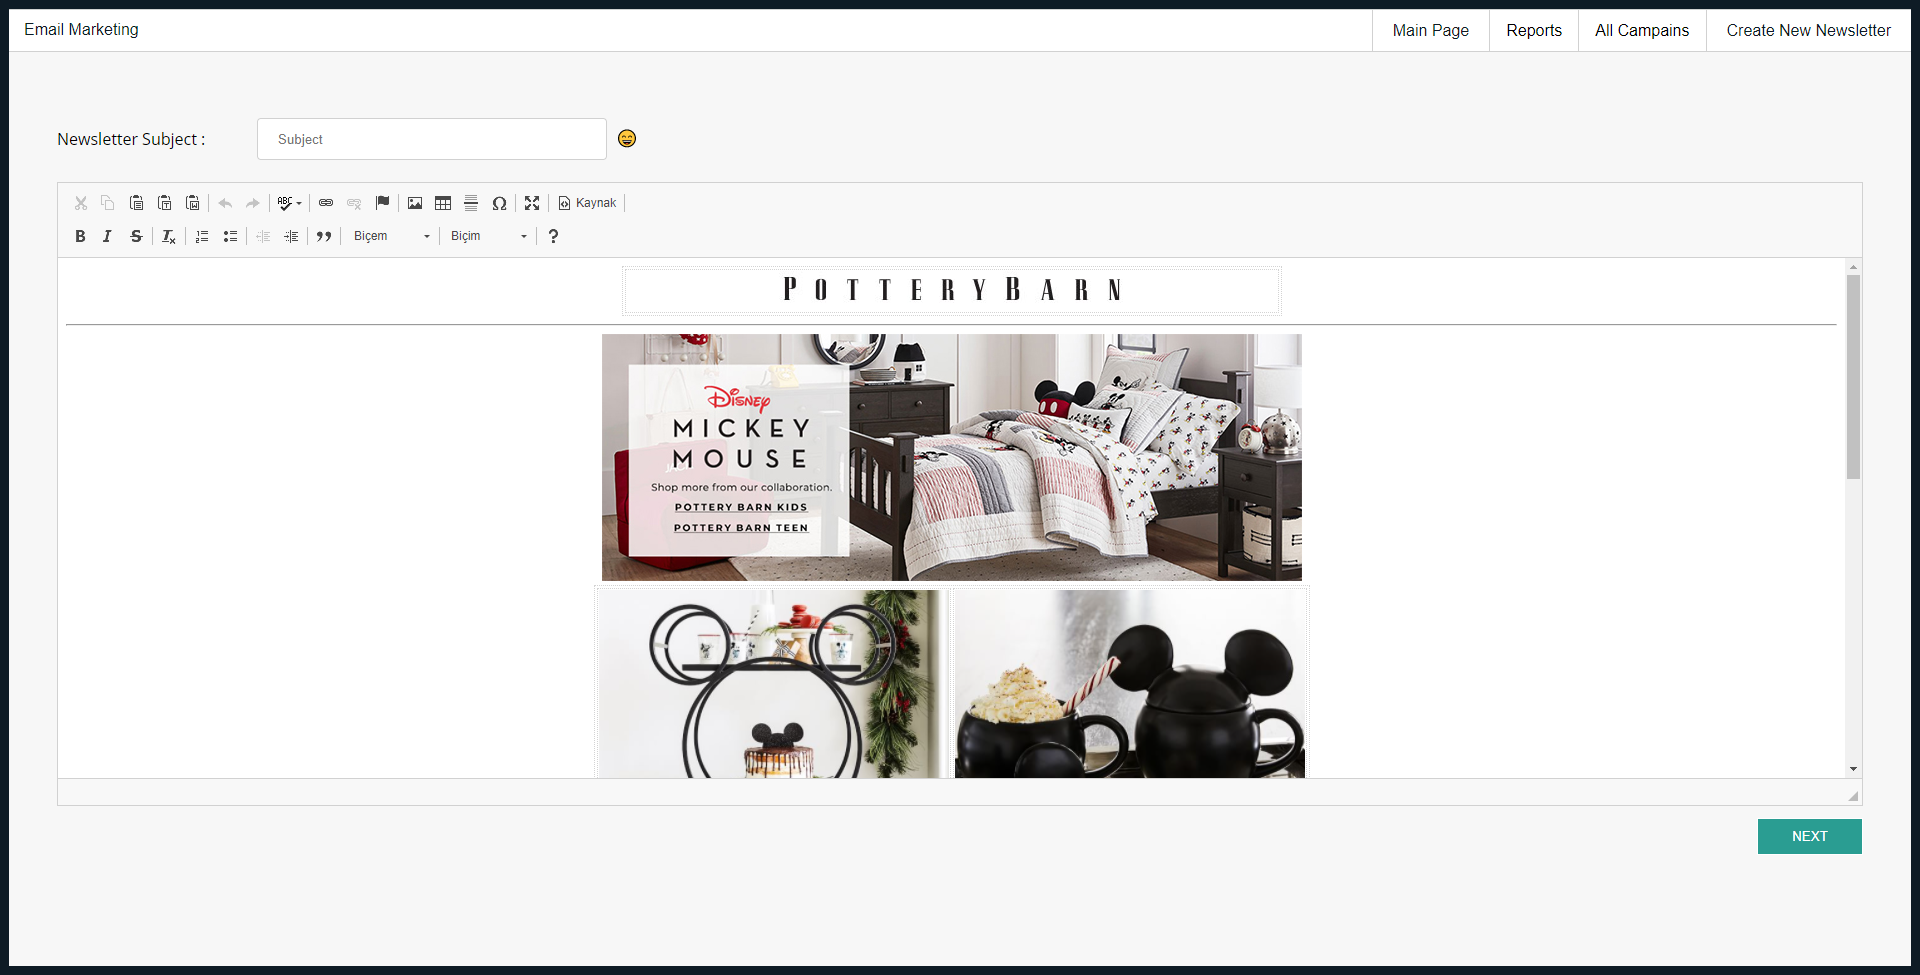Click the Paste clipboard icon
Screen dimensions: 1920x975
click(x=137, y=203)
